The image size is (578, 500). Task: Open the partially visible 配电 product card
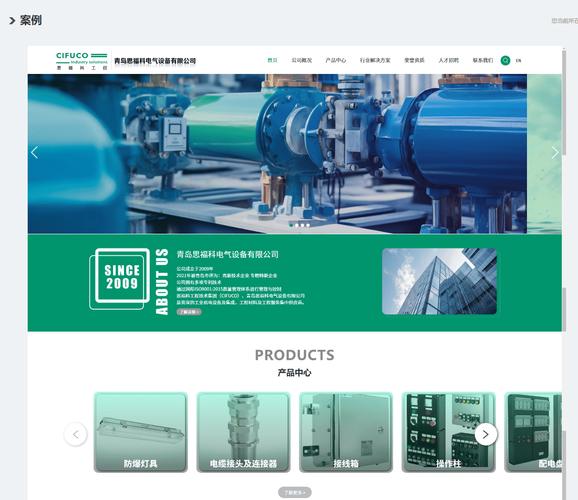(x=533, y=432)
